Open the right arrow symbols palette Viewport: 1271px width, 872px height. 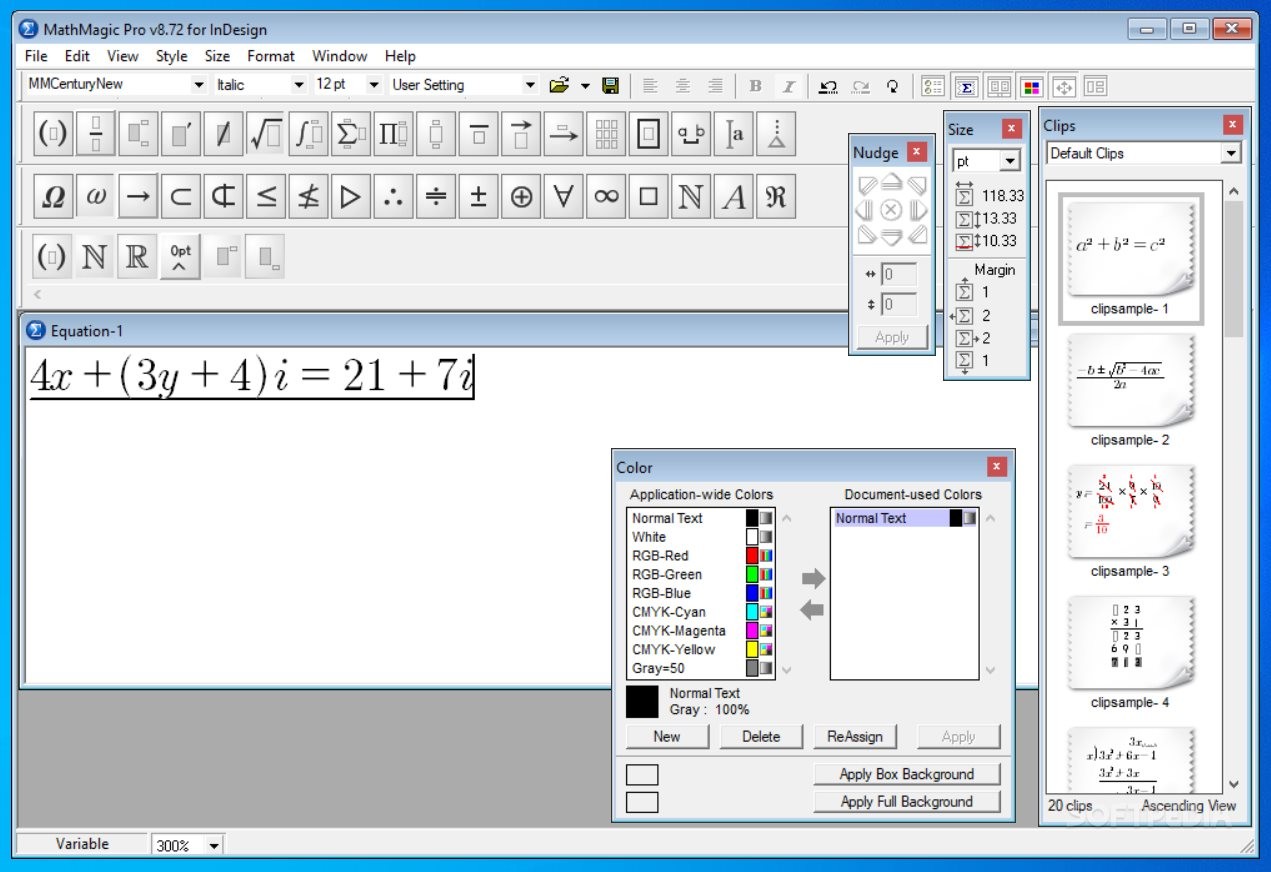point(138,197)
